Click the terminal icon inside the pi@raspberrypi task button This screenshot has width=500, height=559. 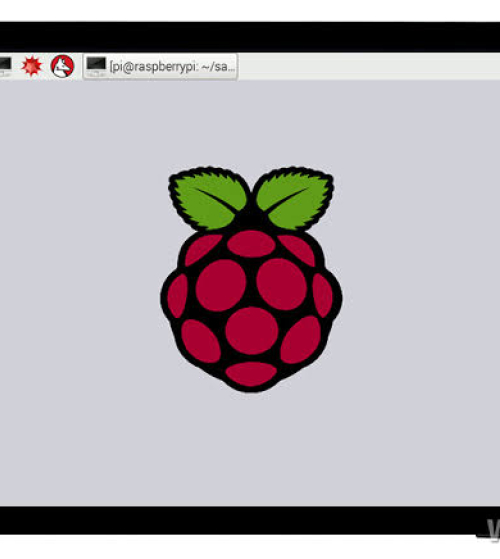[x=96, y=66]
